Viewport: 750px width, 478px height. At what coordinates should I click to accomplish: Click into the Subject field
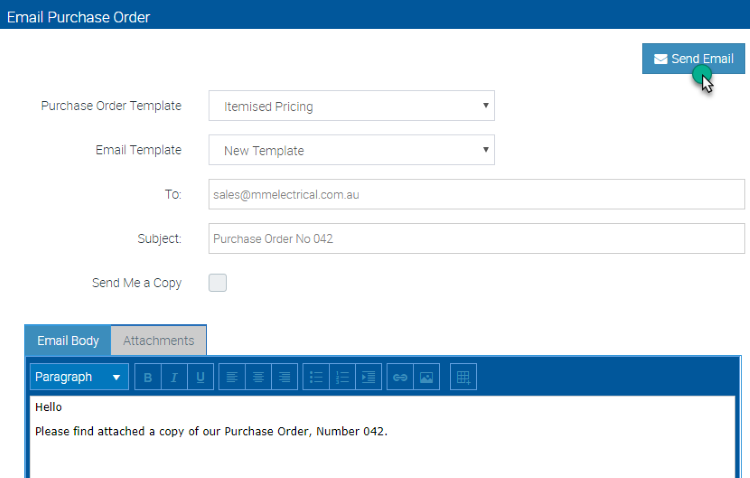[x=476, y=238]
